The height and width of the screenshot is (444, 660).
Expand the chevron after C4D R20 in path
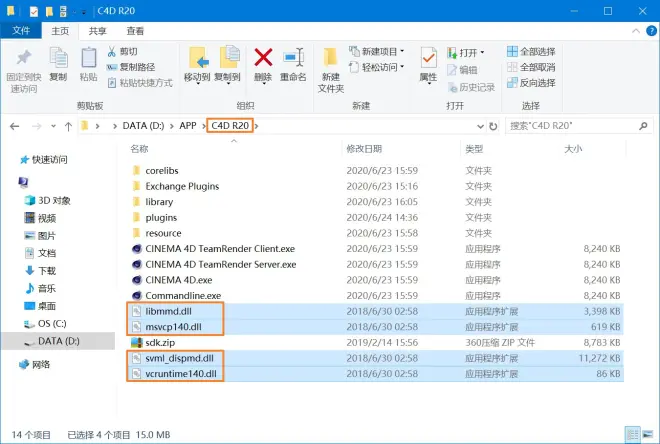pos(257,126)
